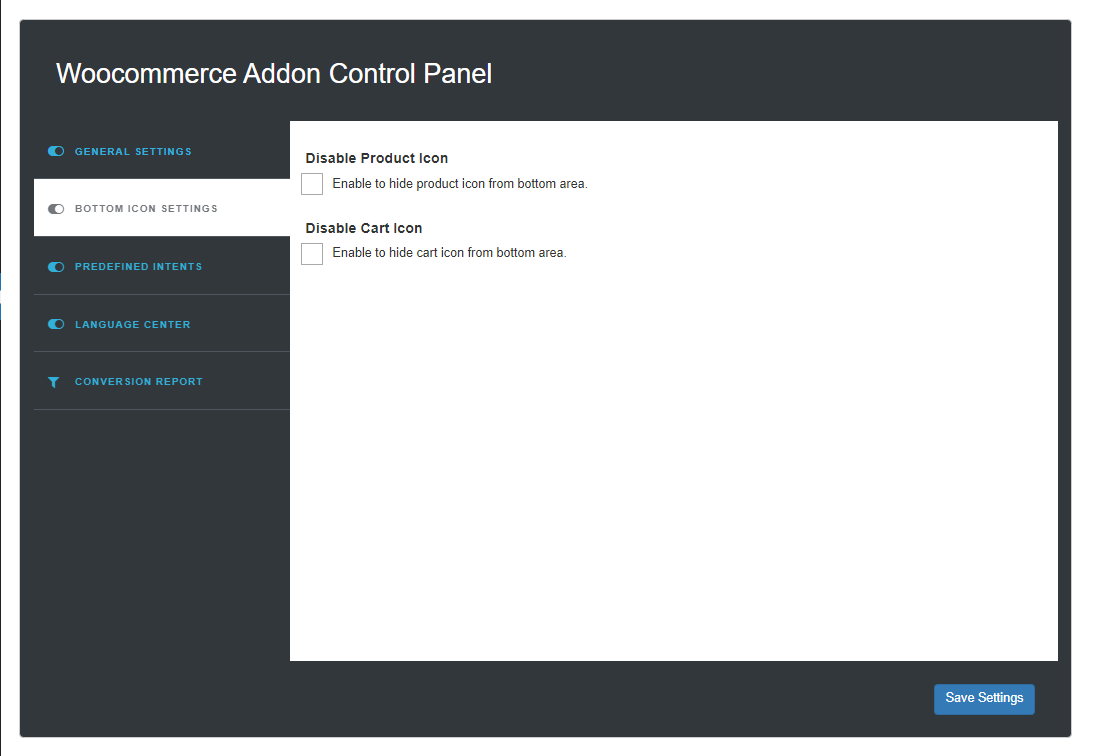Click the 'Disable Product Icon' heading

point(377,158)
